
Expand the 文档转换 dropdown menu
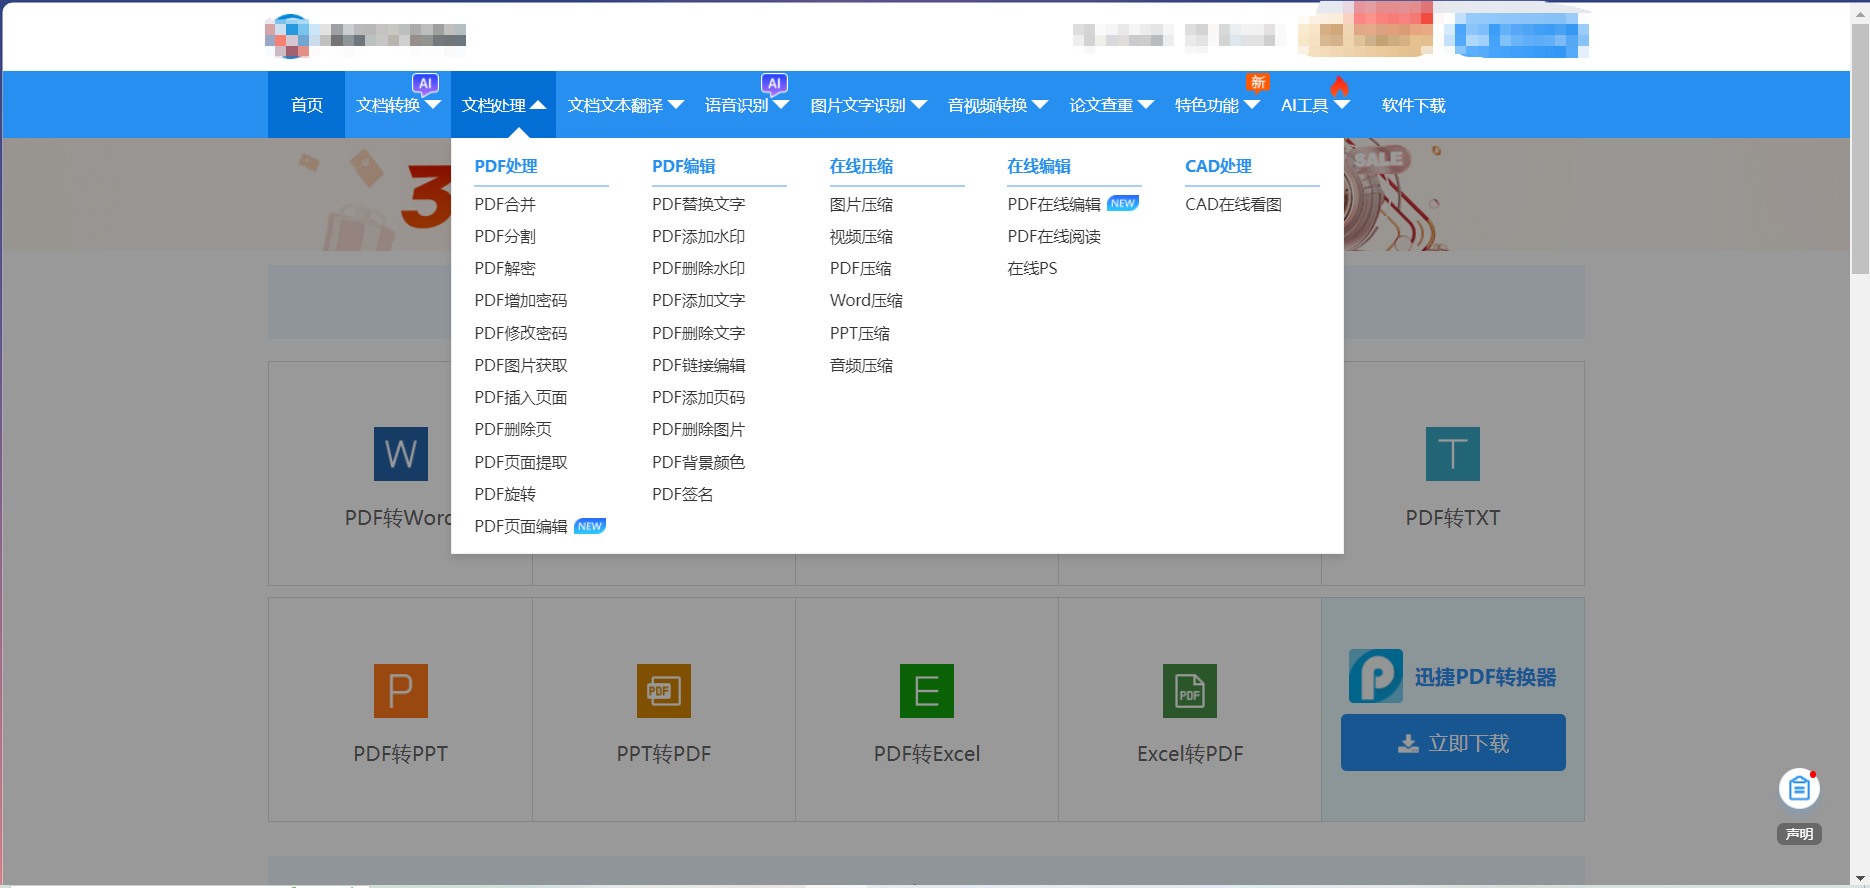397,105
